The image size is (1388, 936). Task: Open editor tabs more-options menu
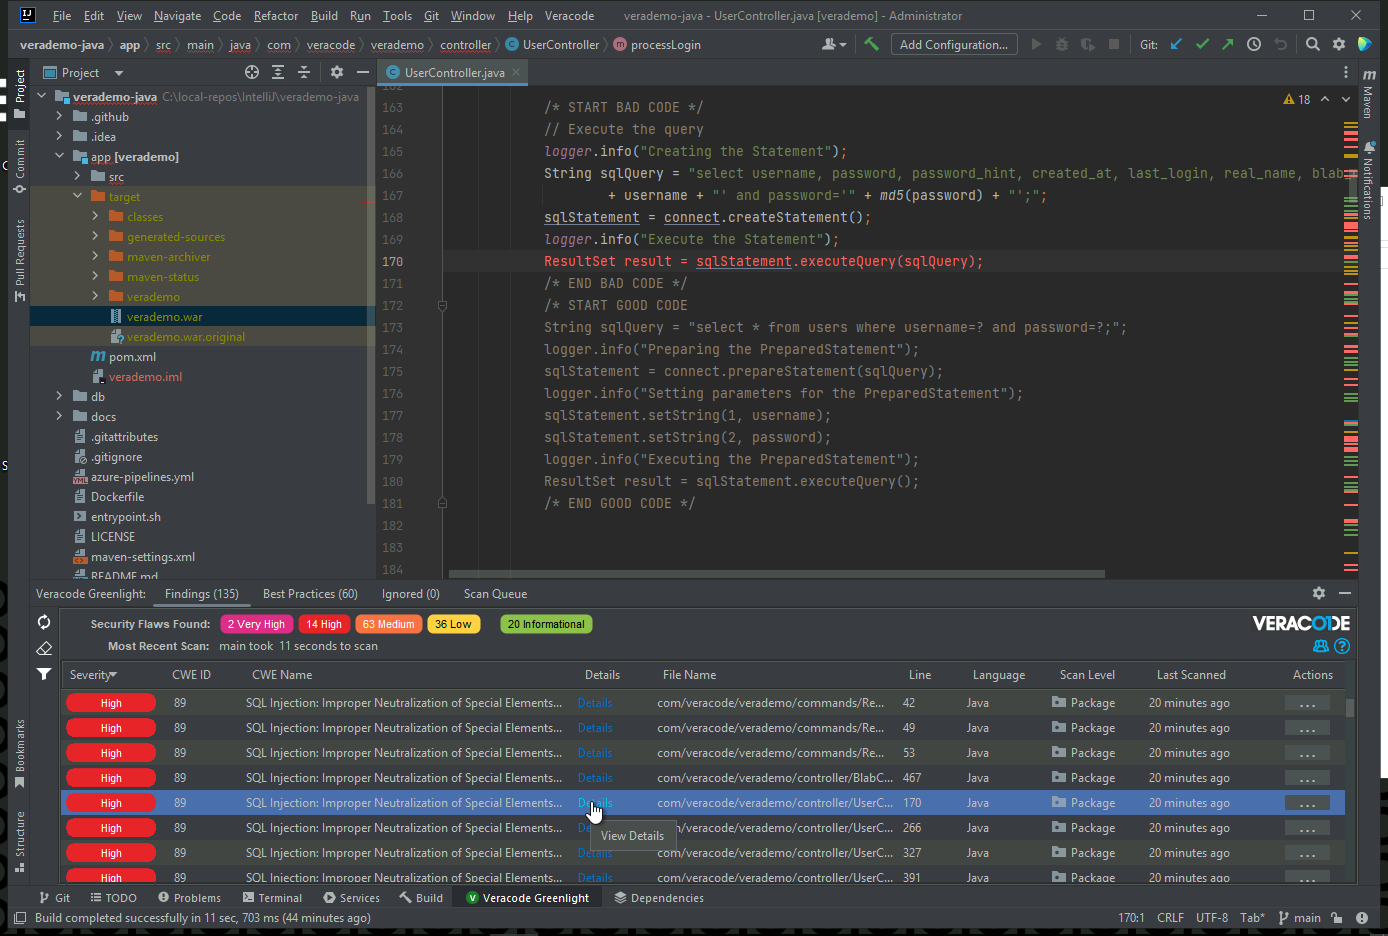point(1346,72)
